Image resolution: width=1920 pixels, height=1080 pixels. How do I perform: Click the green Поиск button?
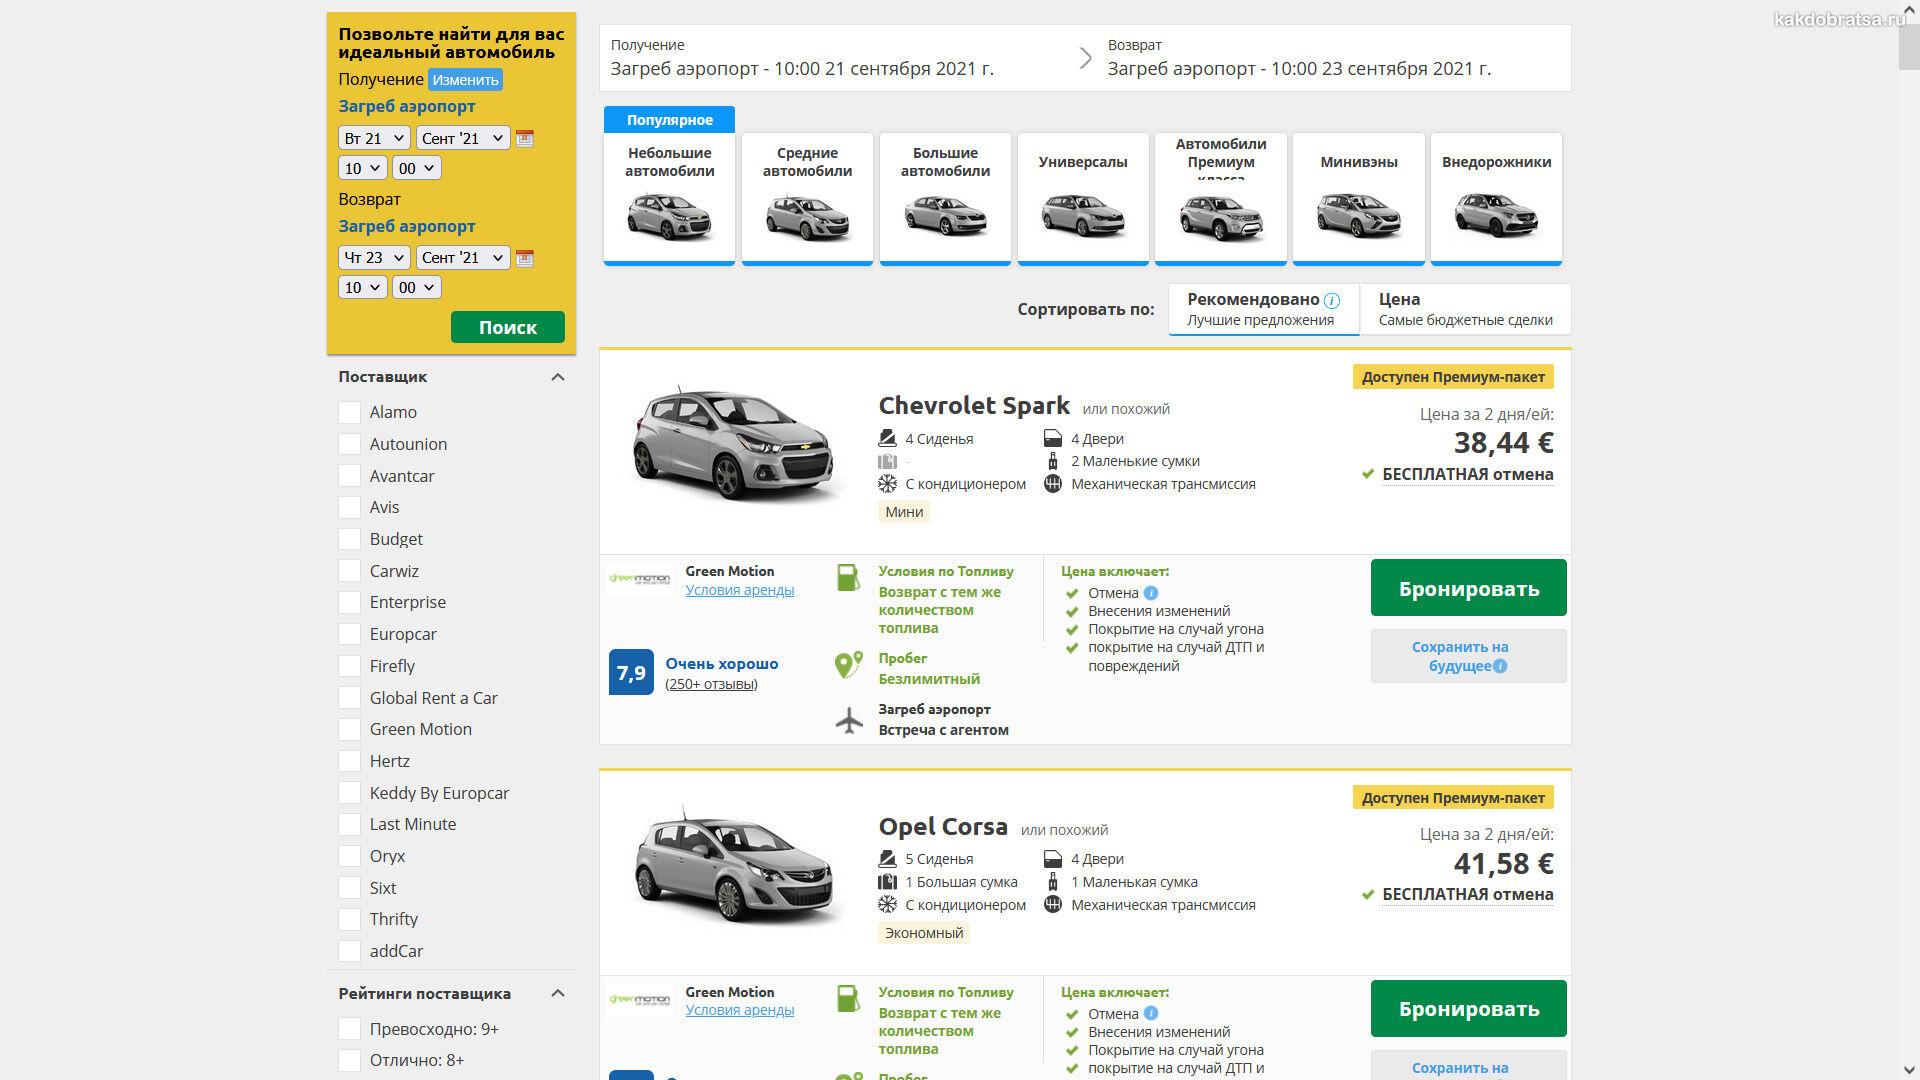508,327
